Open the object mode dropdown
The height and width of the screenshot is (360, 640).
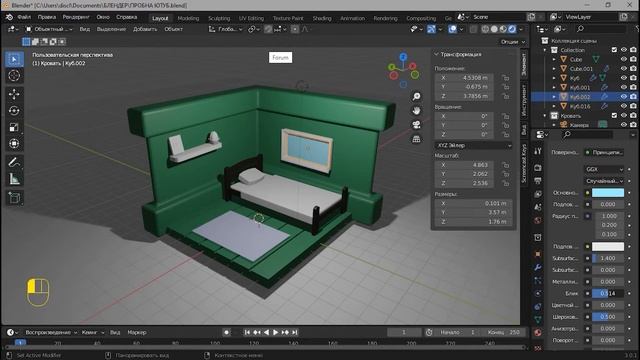pos(49,29)
